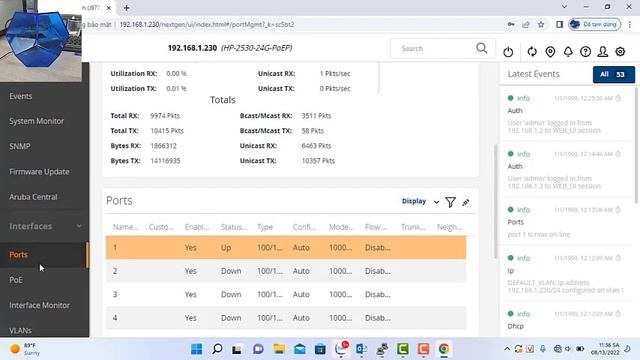This screenshot has height=360, width=640.
Task: Click the "port 1 is now on-line" event
Action: tap(539, 234)
